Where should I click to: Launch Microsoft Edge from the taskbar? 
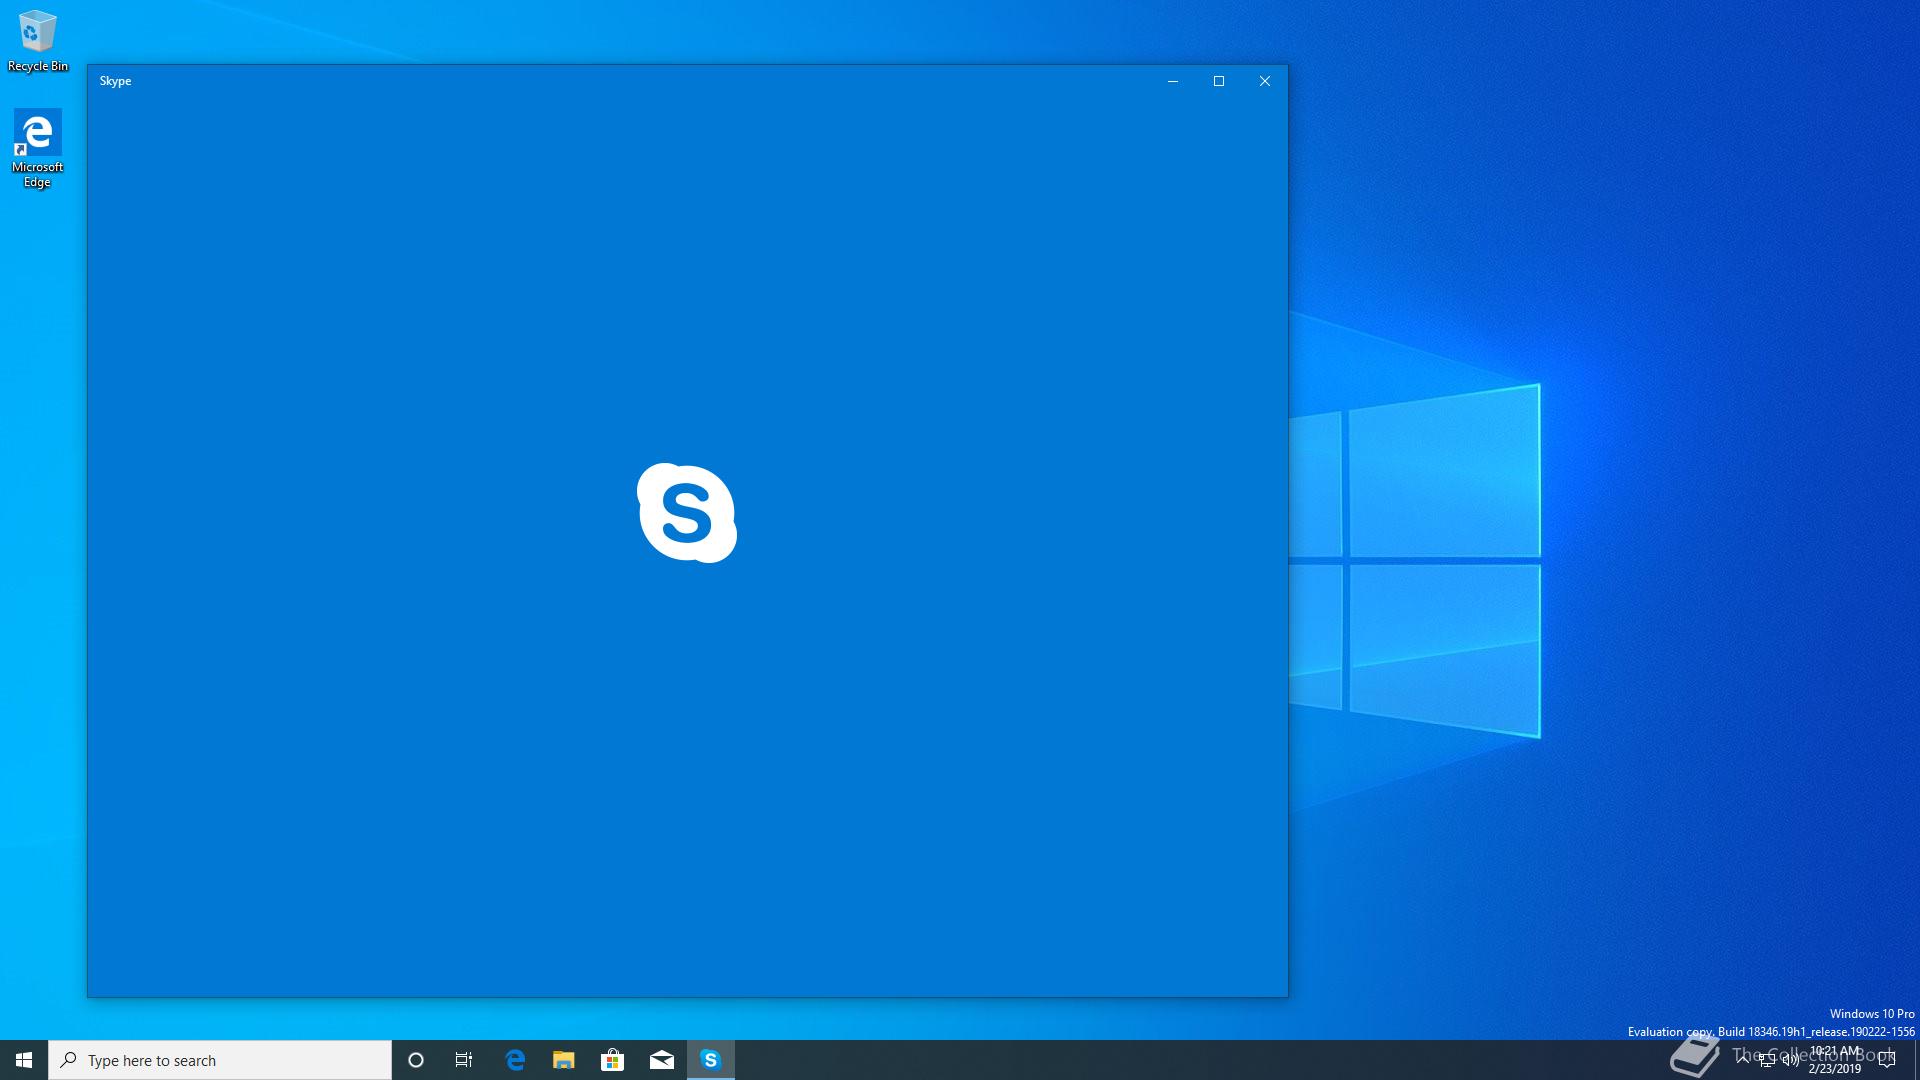pyautogui.click(x=515, y=1060)
